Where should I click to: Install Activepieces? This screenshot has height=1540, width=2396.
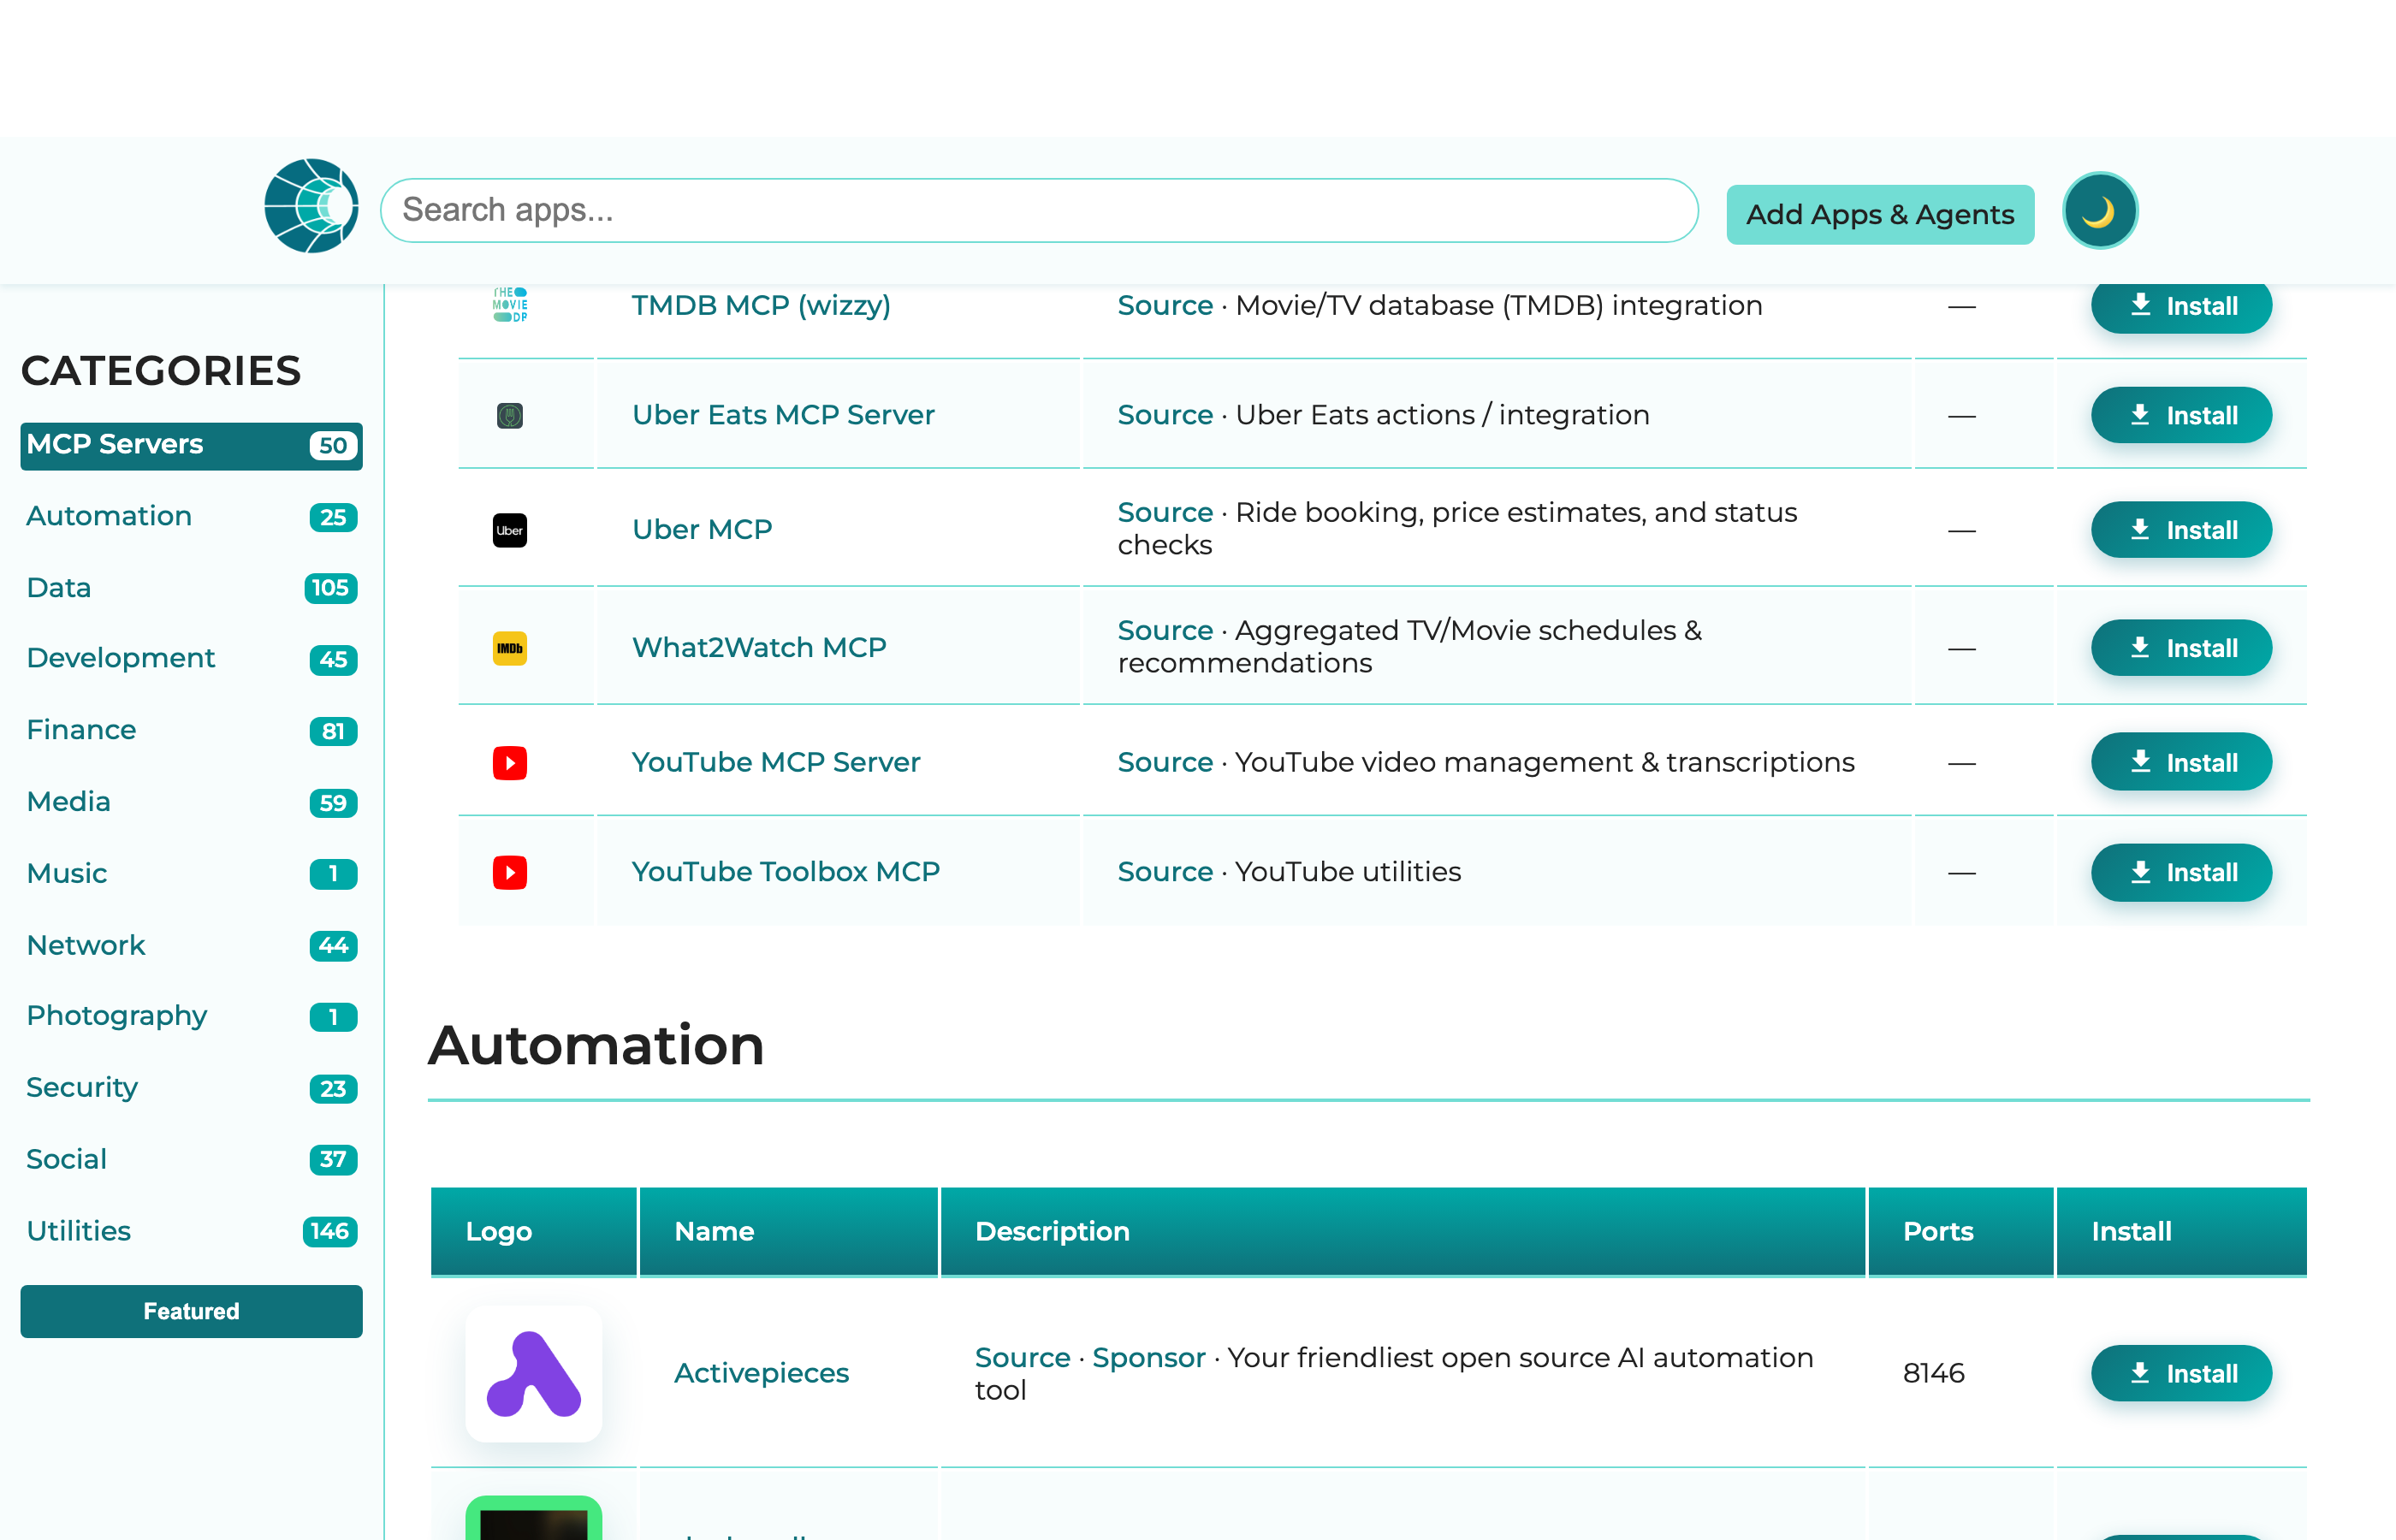[x=2181, y=1374]
